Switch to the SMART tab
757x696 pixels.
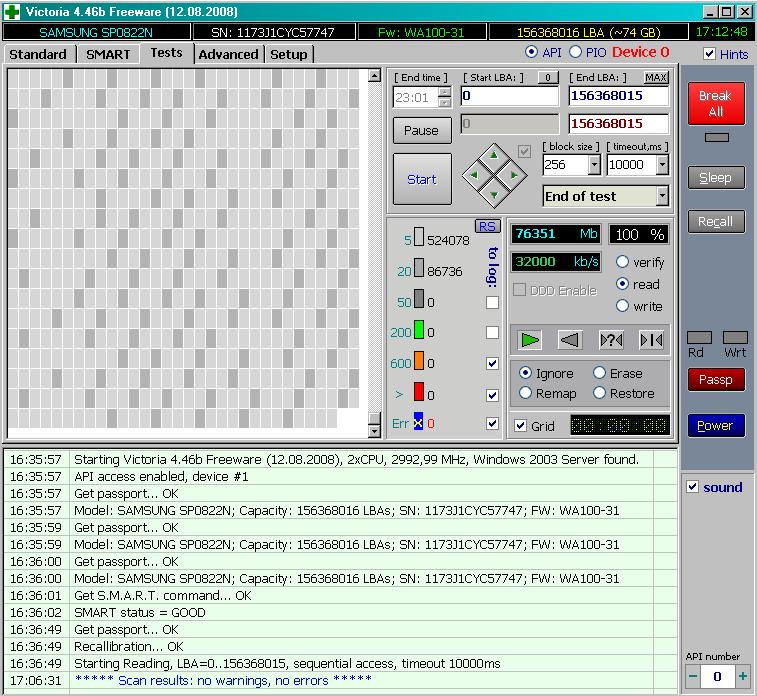pos(108,54)
